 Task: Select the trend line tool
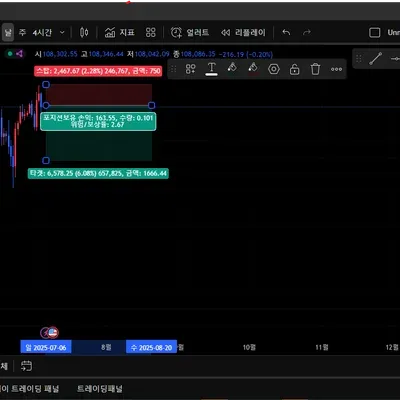376,59
